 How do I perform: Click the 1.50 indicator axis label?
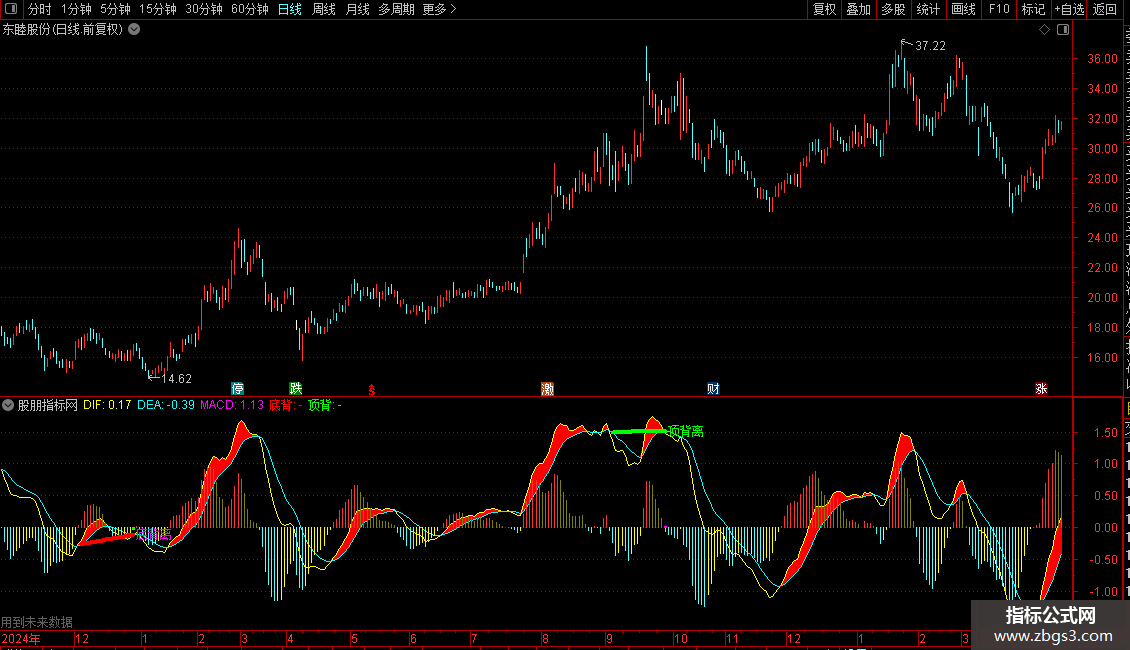tap(1105, 433)
